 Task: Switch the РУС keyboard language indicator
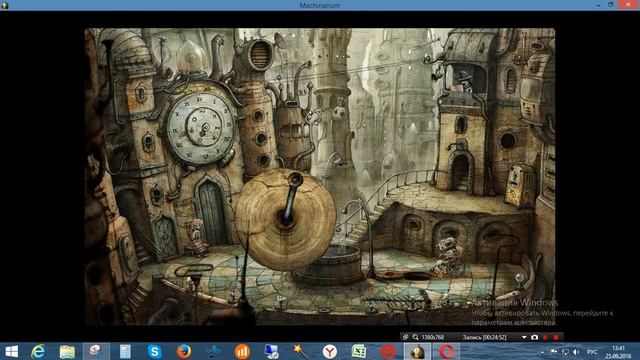tap(592, 352)
